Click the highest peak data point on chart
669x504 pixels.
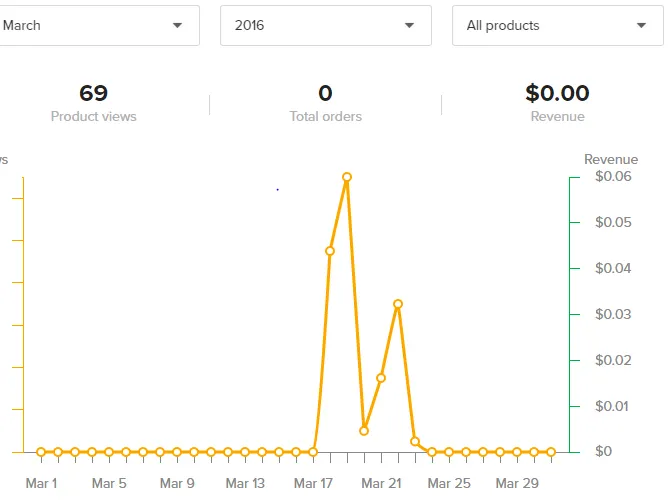(347, 177)
